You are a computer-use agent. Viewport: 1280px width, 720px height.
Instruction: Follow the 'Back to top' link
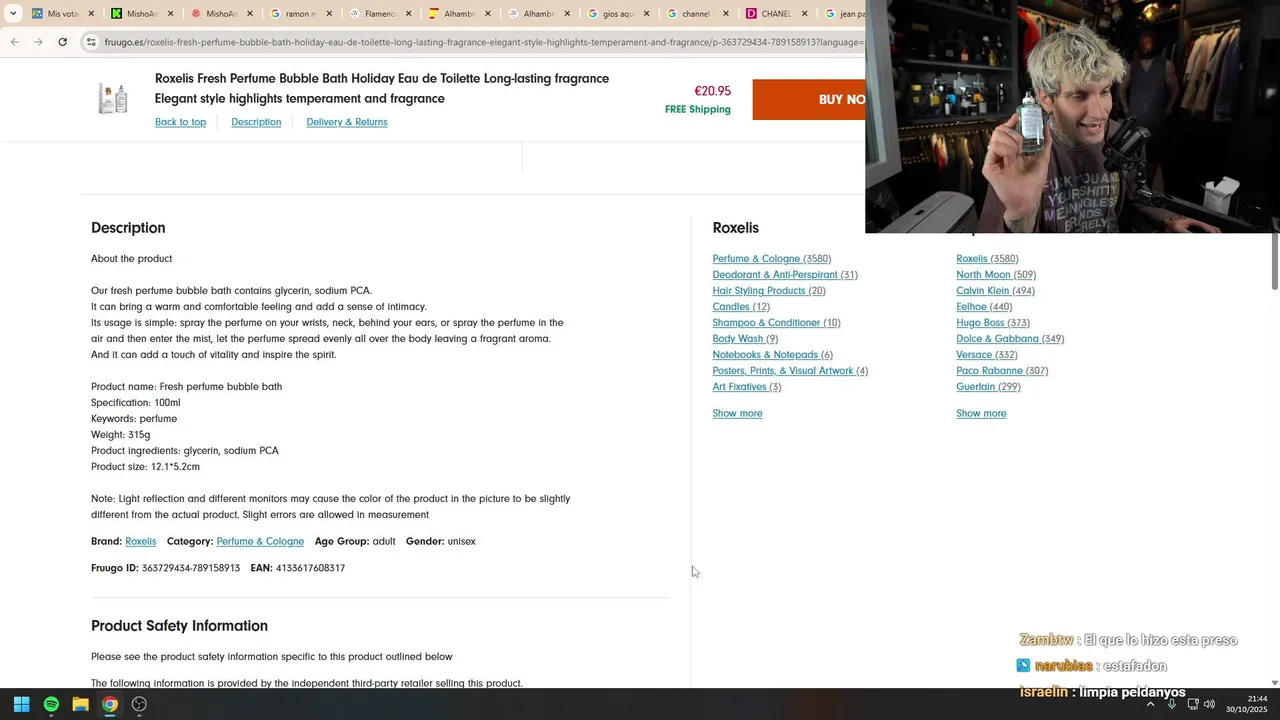(180, 122)
